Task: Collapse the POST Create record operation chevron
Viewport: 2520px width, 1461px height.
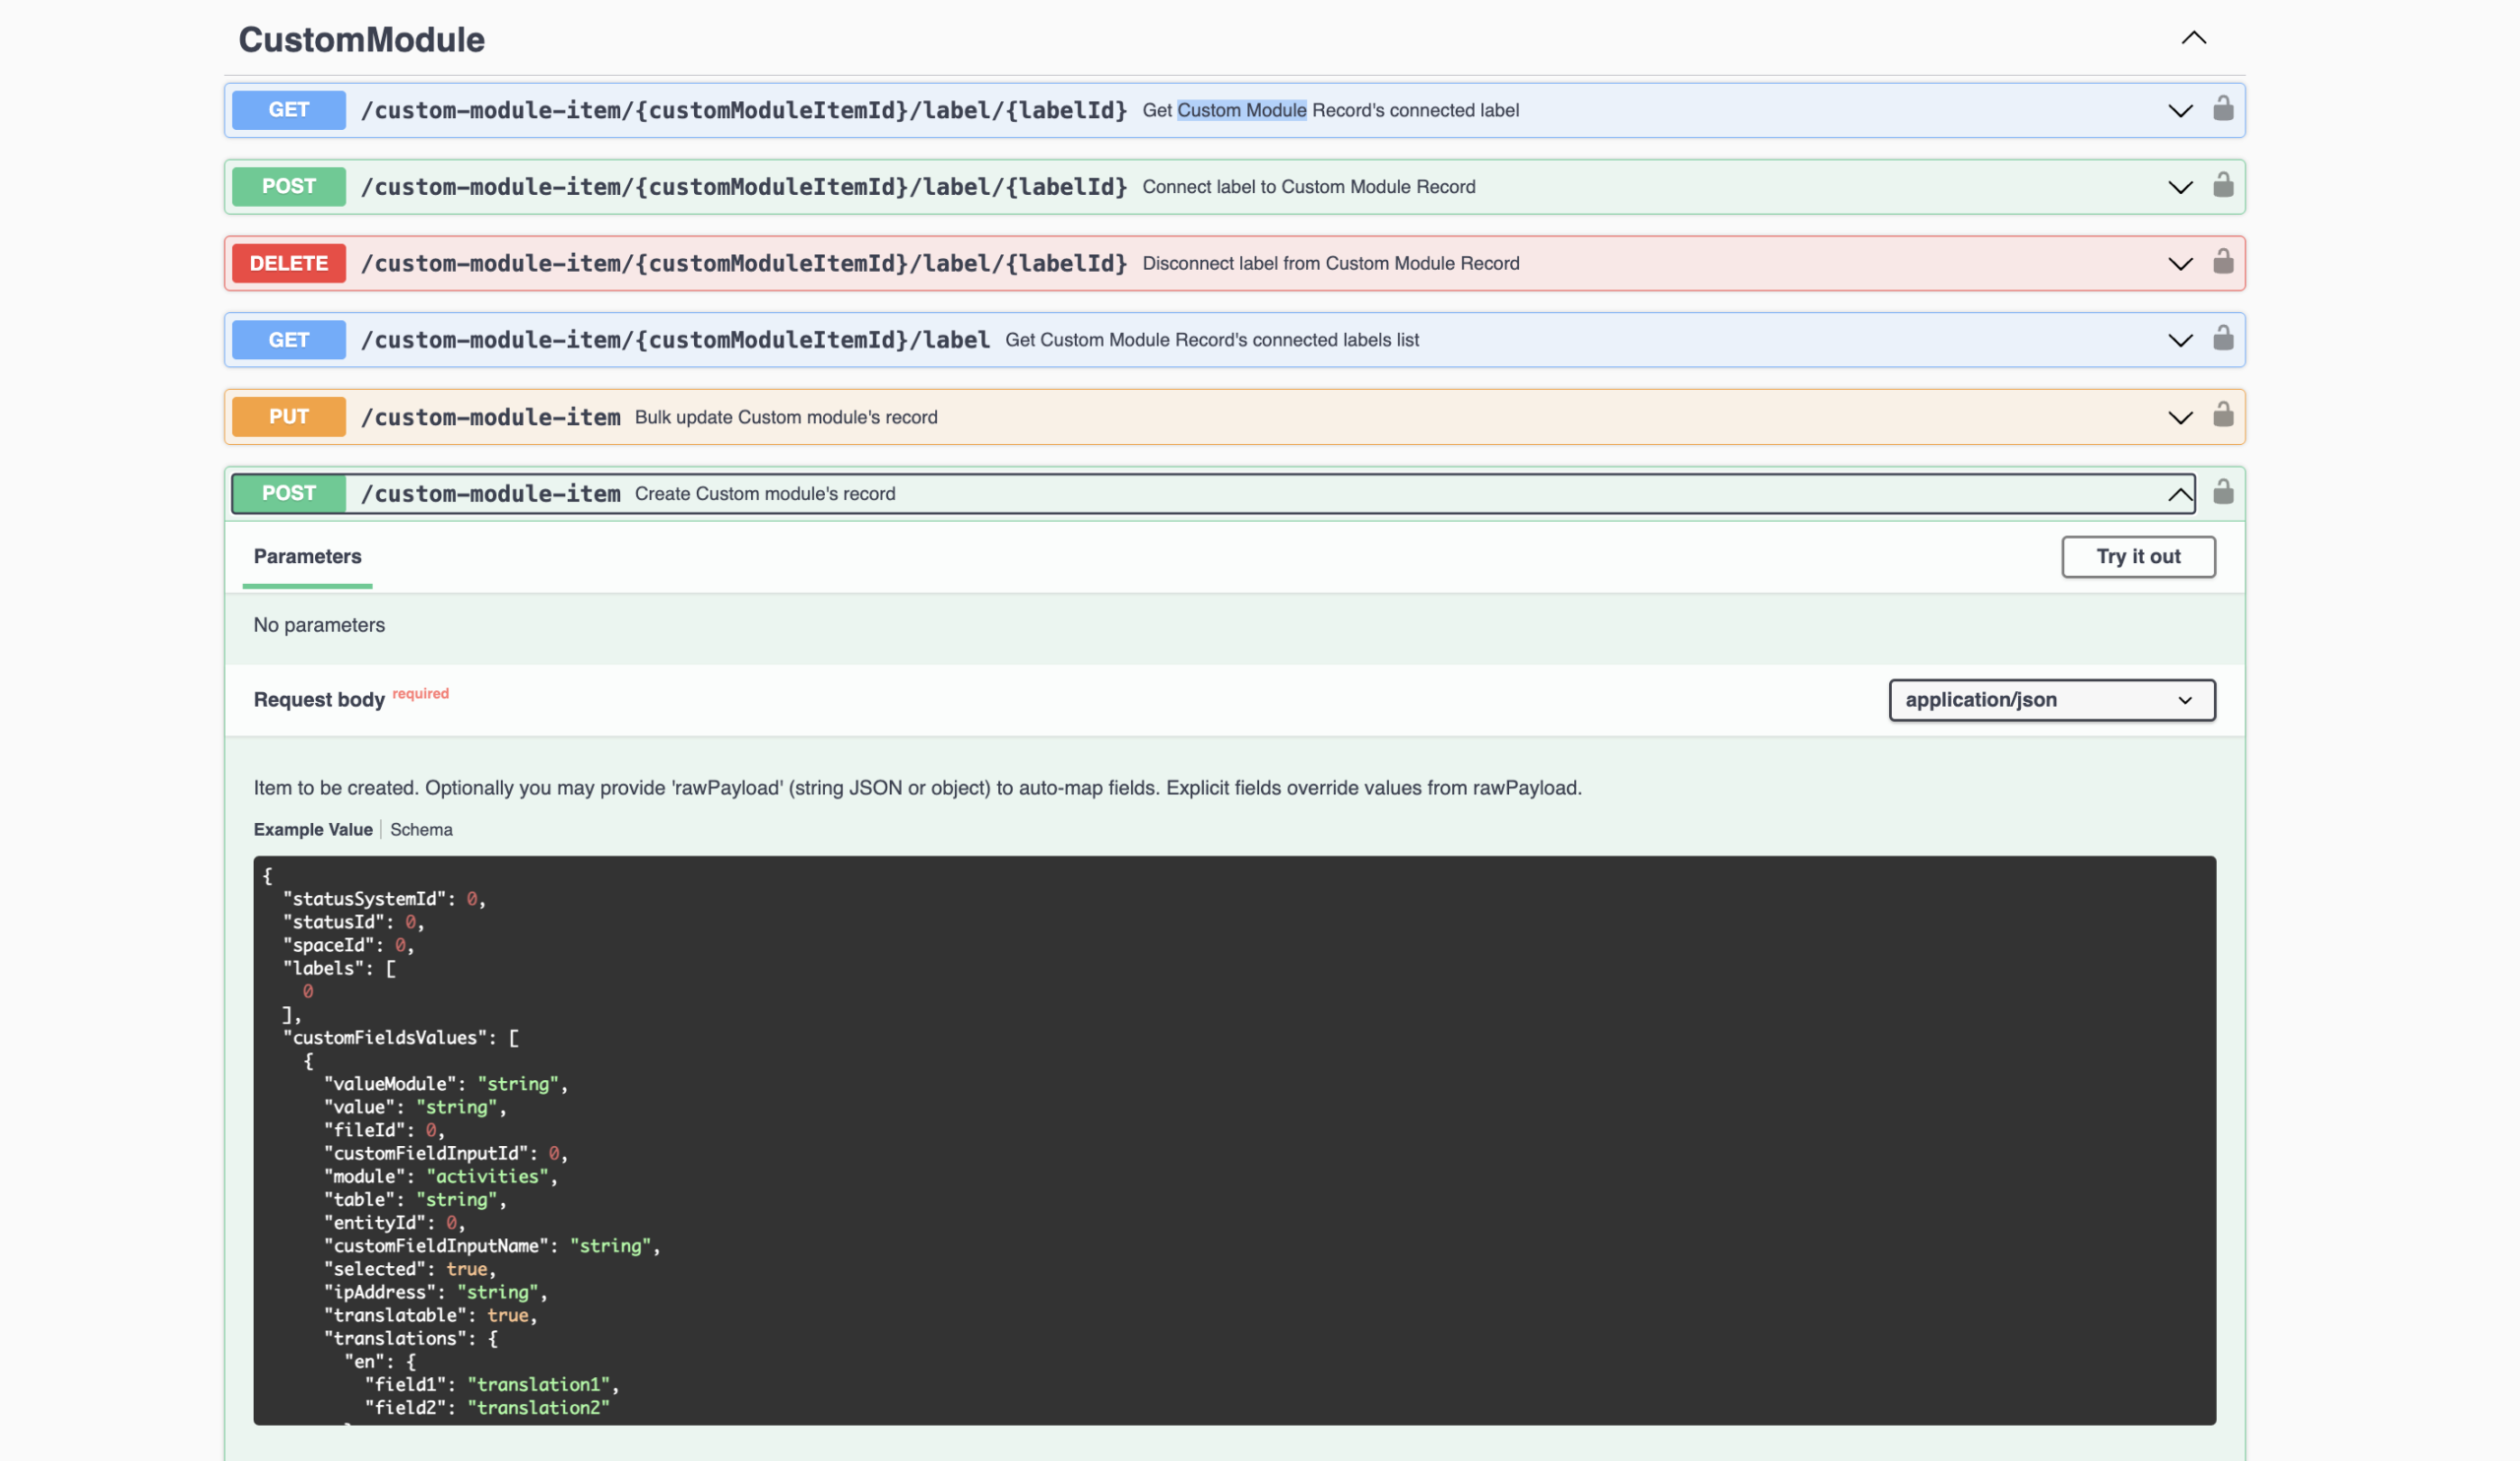Action: coord(2179,494)
